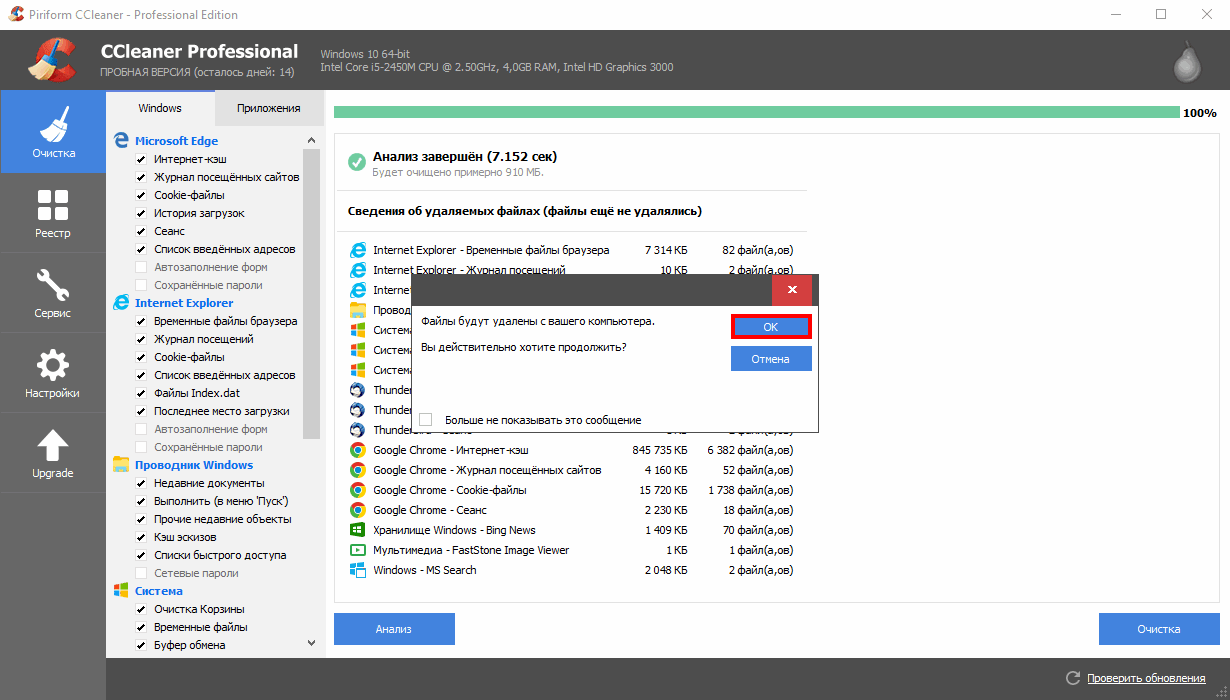Confirm deletion with OK button

click(771, 327)
